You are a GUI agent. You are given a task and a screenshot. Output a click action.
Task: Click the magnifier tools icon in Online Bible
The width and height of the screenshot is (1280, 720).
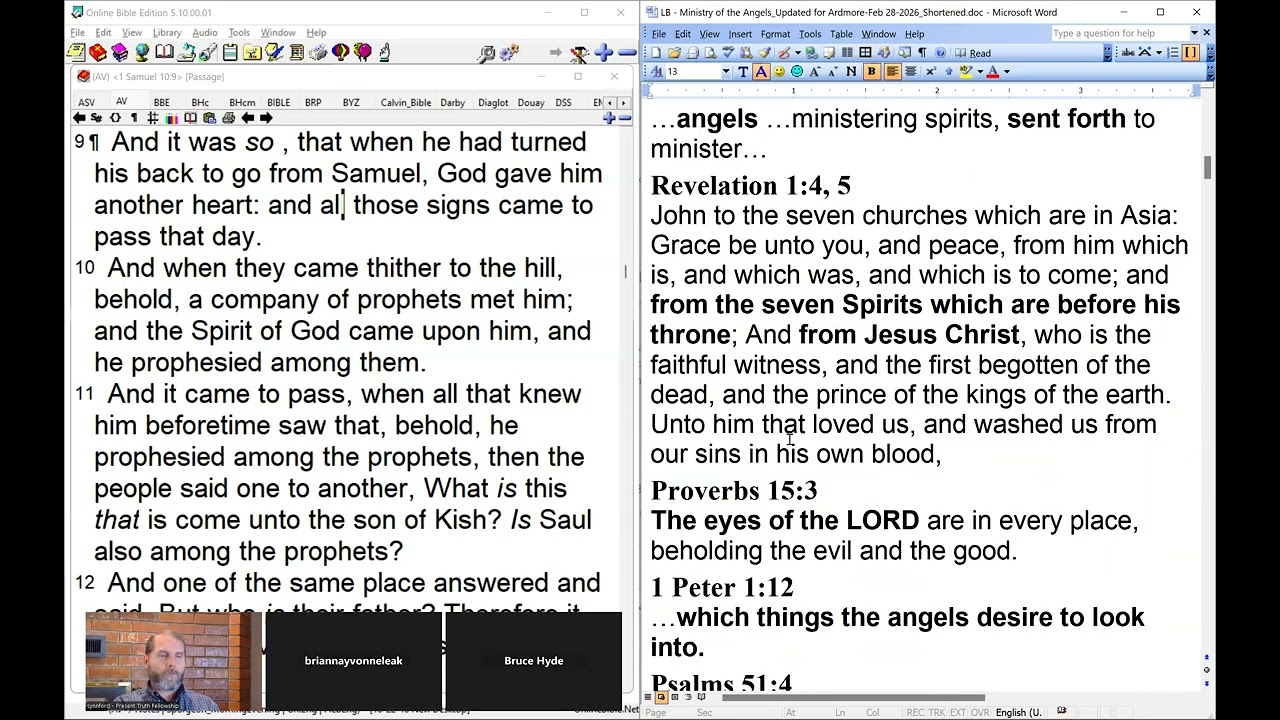pos(486,52)
